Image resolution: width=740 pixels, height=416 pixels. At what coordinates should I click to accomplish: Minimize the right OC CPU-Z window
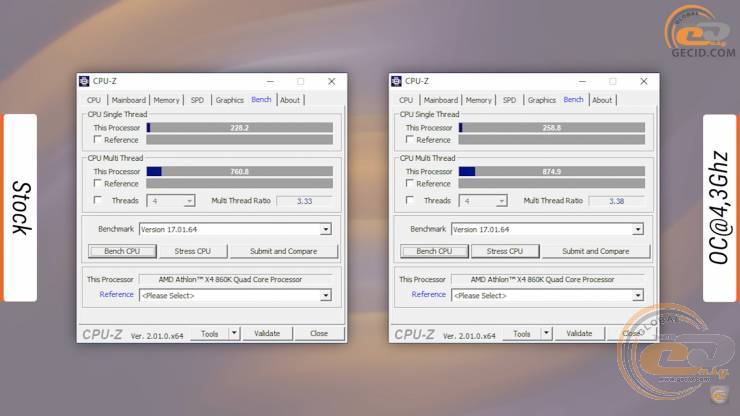(x=582, y=81)
